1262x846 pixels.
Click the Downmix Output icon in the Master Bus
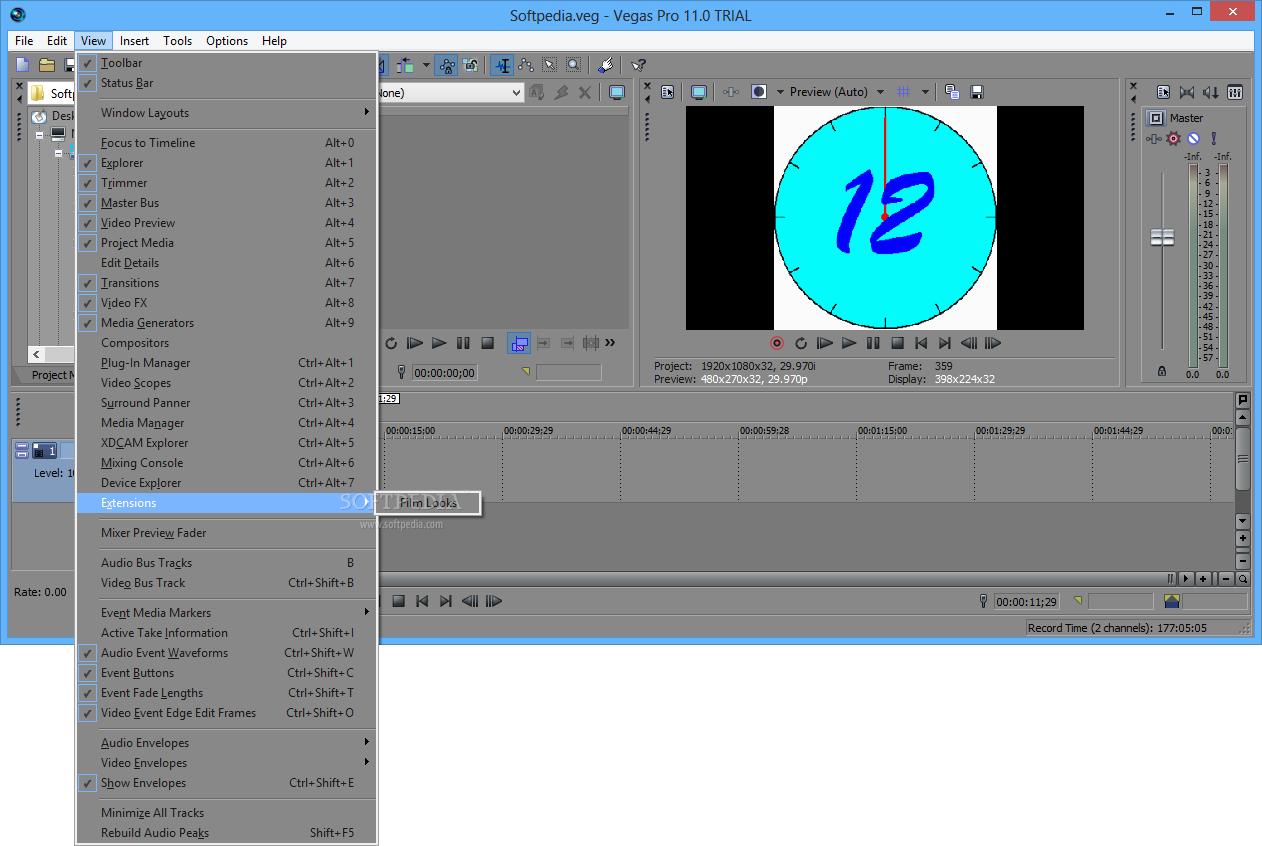(x=1187, y=92)
